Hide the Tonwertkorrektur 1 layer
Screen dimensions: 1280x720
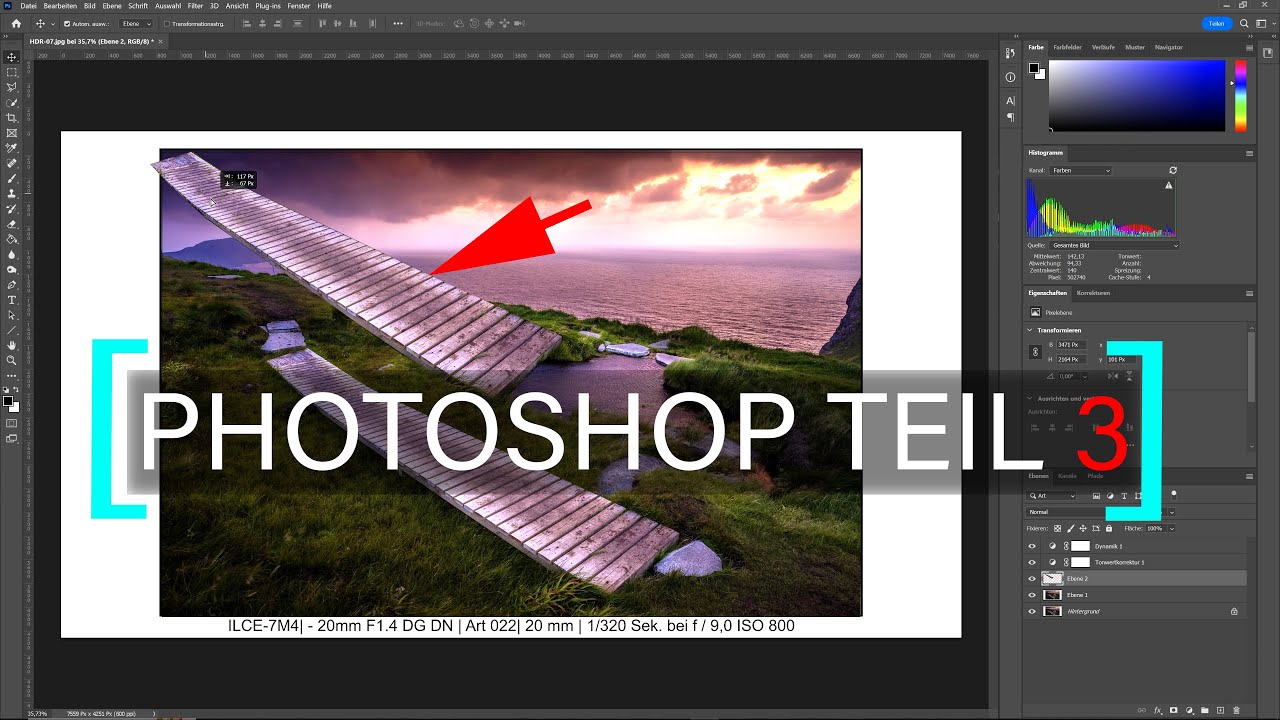click(x=1032, y=562)
